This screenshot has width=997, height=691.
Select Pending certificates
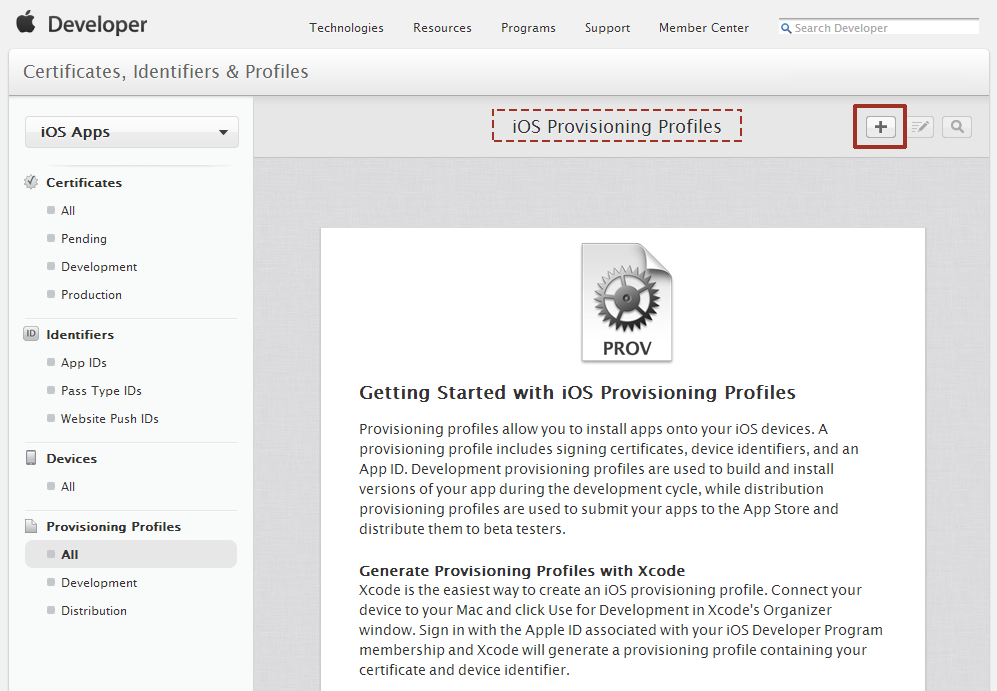point(83,238)
